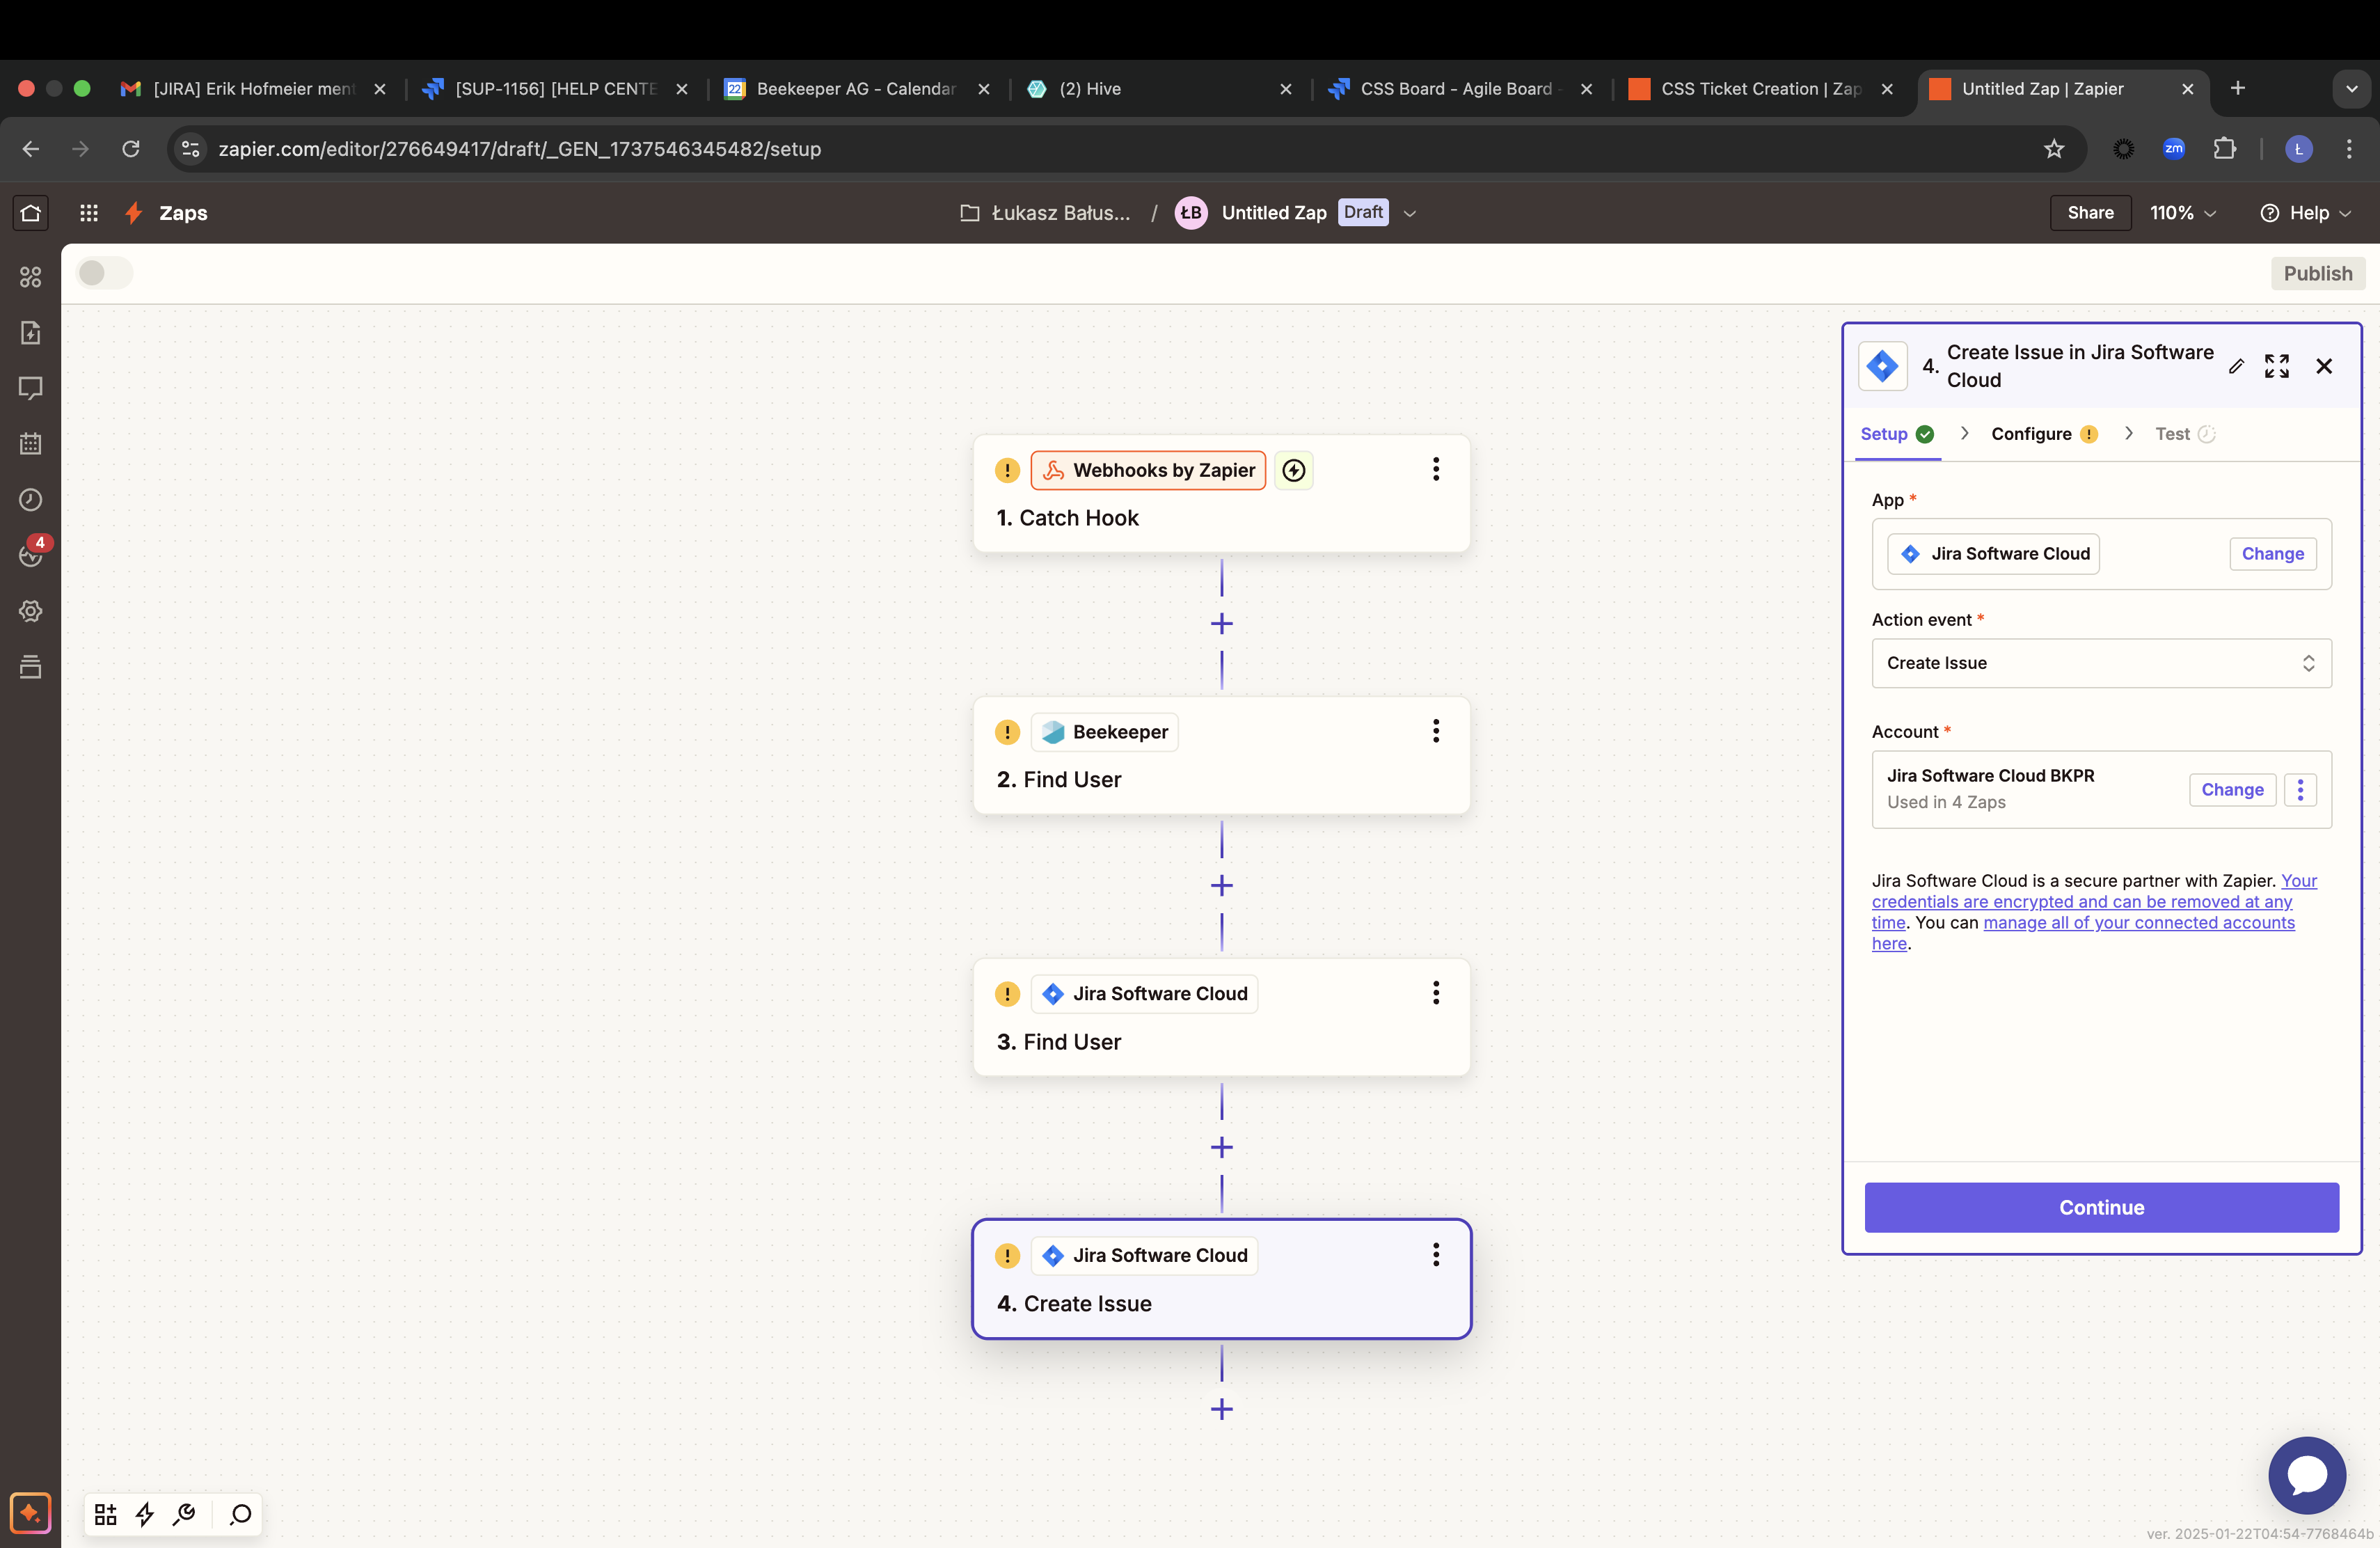
Task: Click the wrench tool in the bottom toolbar
Action: pos(184,1514)
